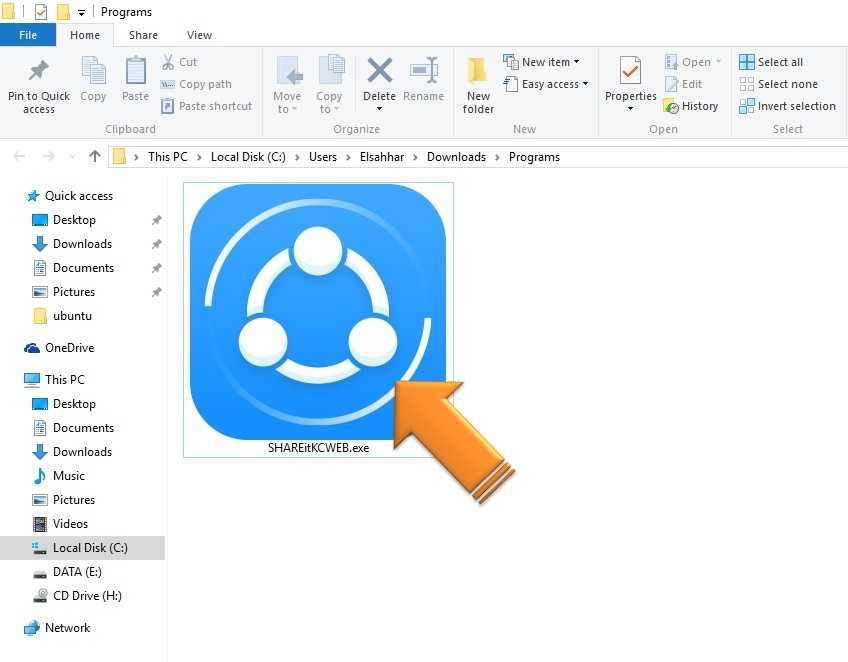Open Customize Quick Access Toolbar arrow
Image resolution: width=848 pixels, height=662 pixels.
point(81,12)
